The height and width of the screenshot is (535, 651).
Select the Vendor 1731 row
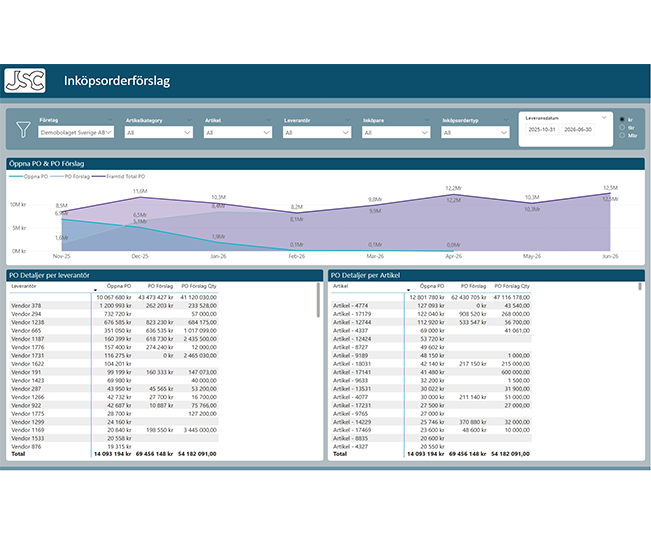114,355
